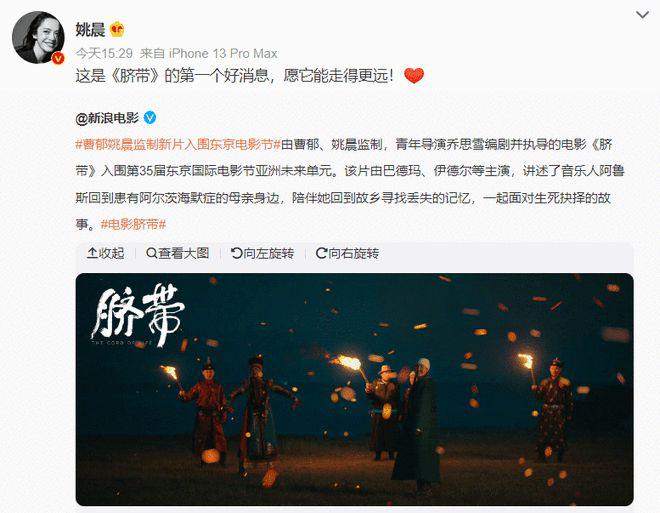Open @新浪电影 account link
The width and height of the screenshot is (660, 513).
point(107,118)
